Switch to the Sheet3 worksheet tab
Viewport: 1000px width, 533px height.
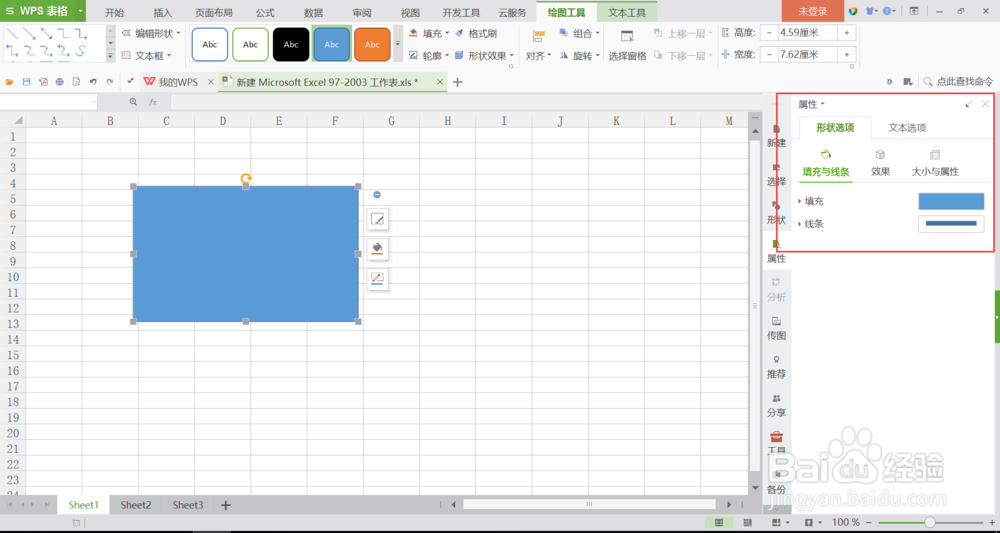pos(188,505)
